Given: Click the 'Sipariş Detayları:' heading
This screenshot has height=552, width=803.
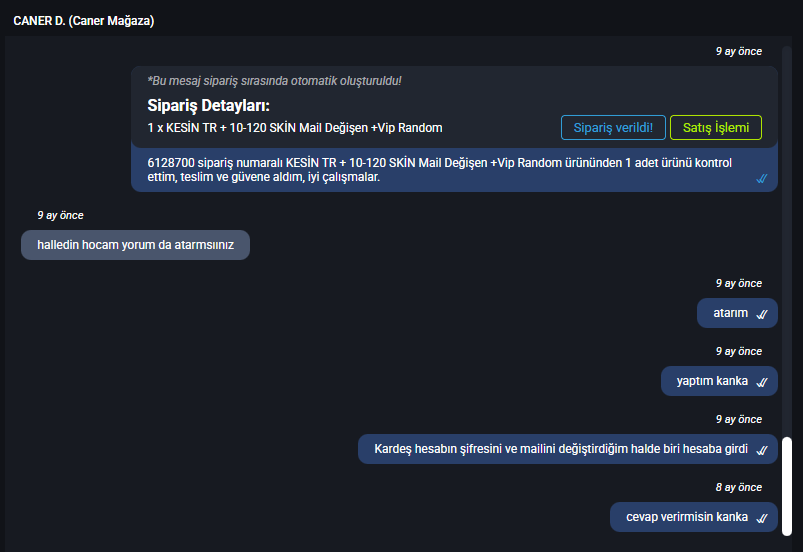Looking at the screenshot, I should pyautogui.click(x=208, y=105).
